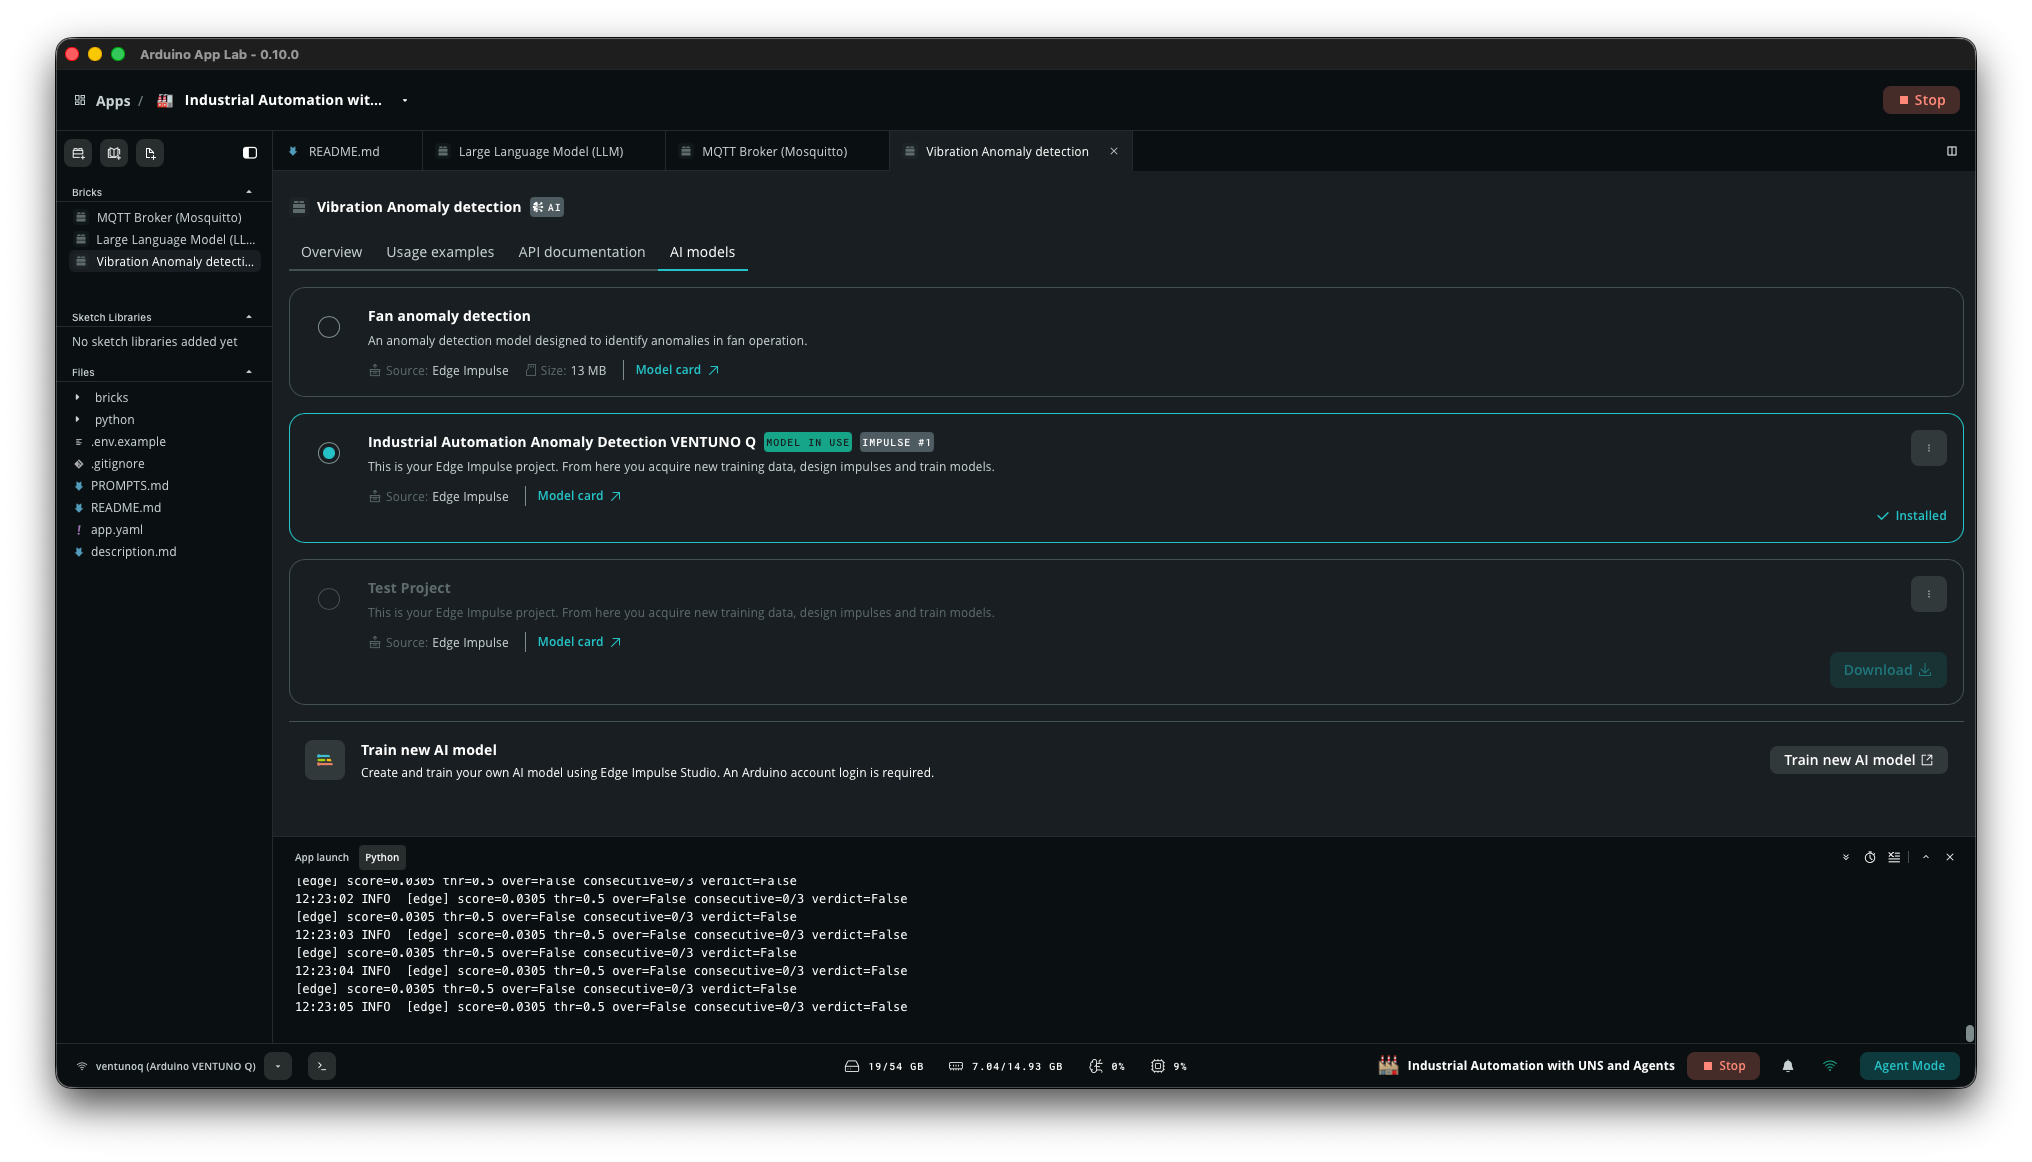Click the storage disk usage icon 19/54 GB

[852, 1066]
